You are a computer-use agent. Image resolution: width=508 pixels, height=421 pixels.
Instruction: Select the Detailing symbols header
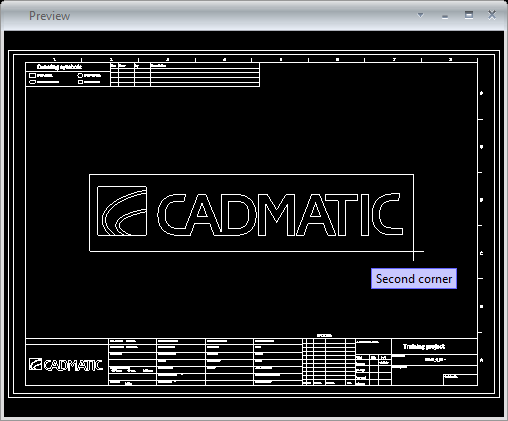coord(59,67)
